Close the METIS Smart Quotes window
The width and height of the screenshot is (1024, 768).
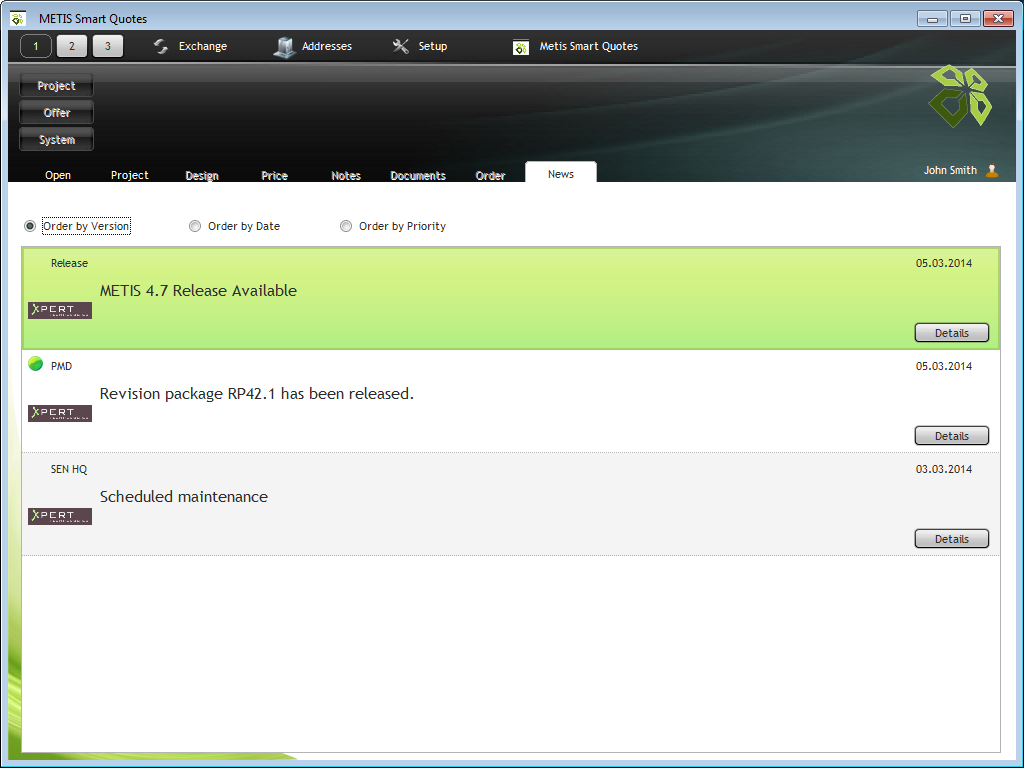coord(999,19)
